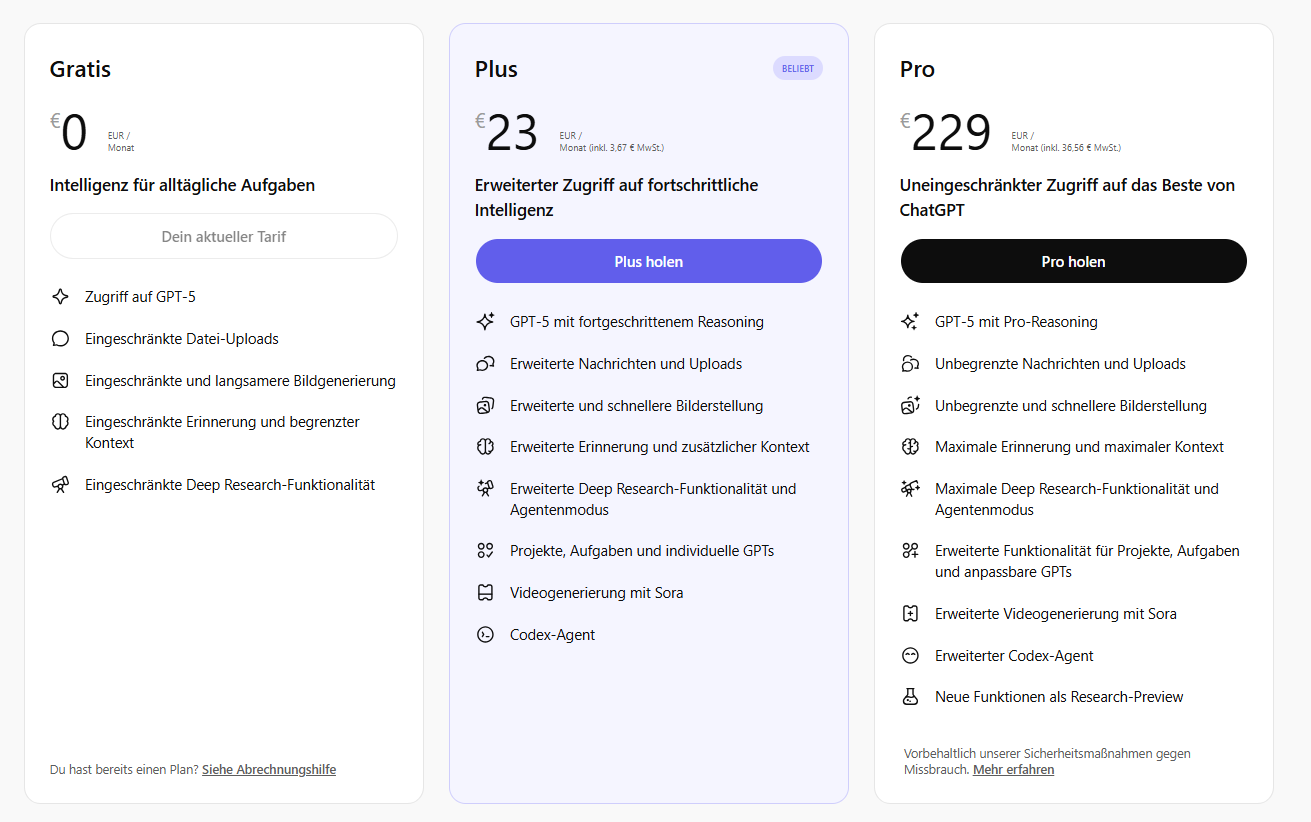Click the unlimited messages icon under Pro
Screen dimensions: 1311x822
click(911, 363)
